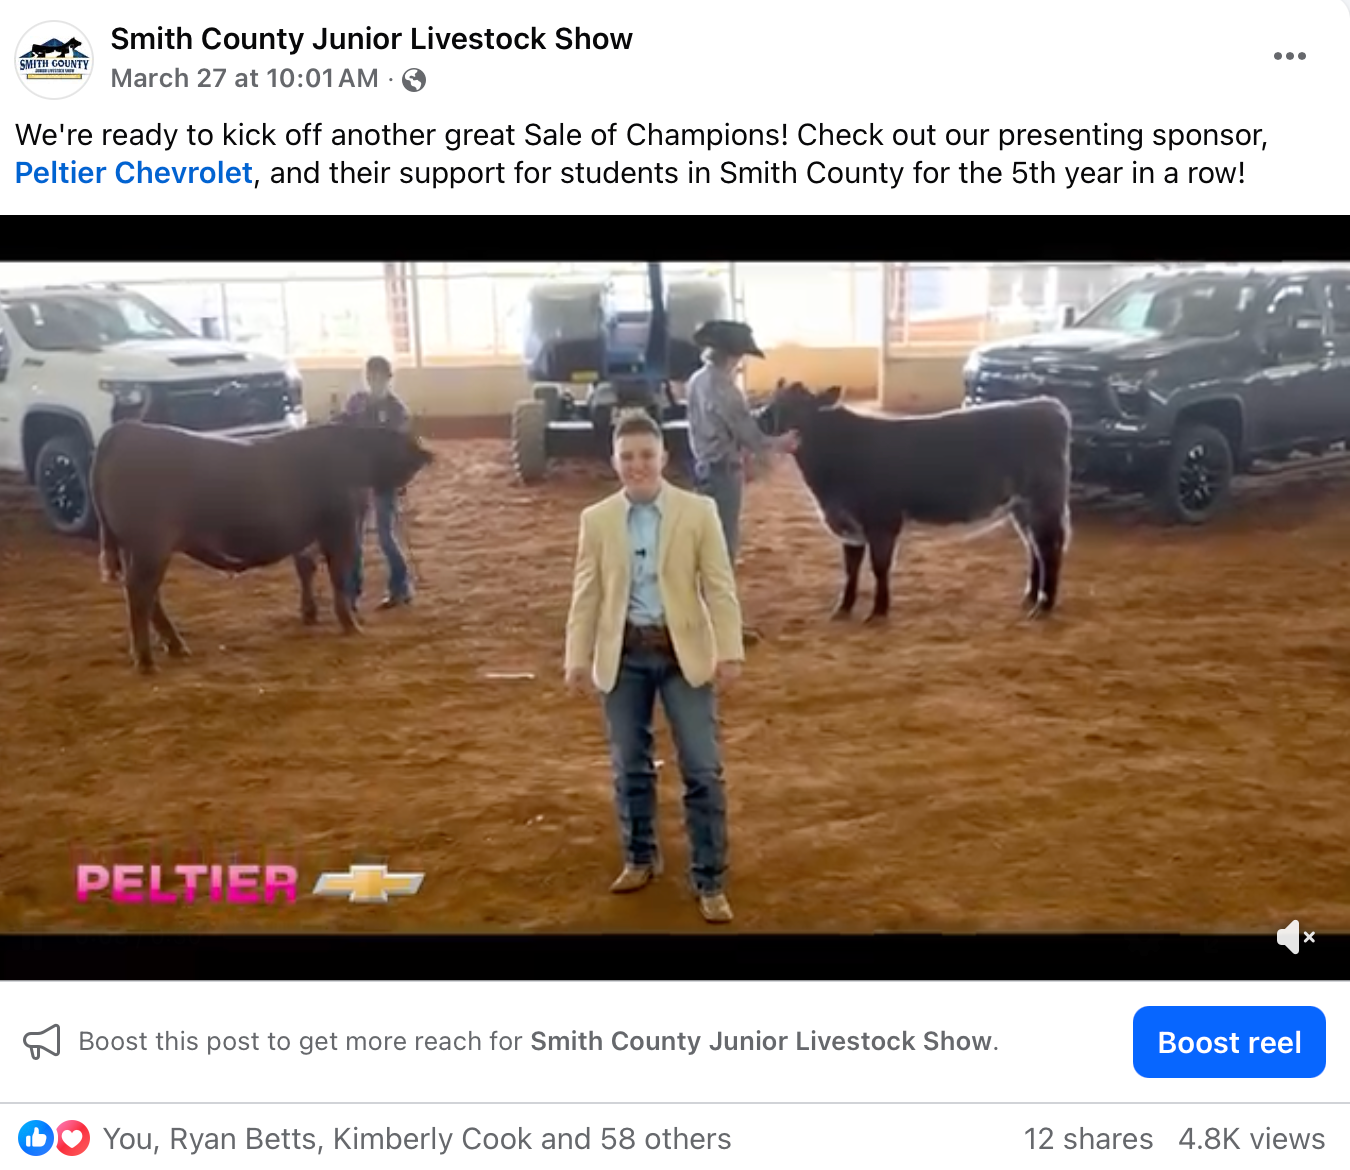Click the Like reaction thumbs-up icon

35,1138
